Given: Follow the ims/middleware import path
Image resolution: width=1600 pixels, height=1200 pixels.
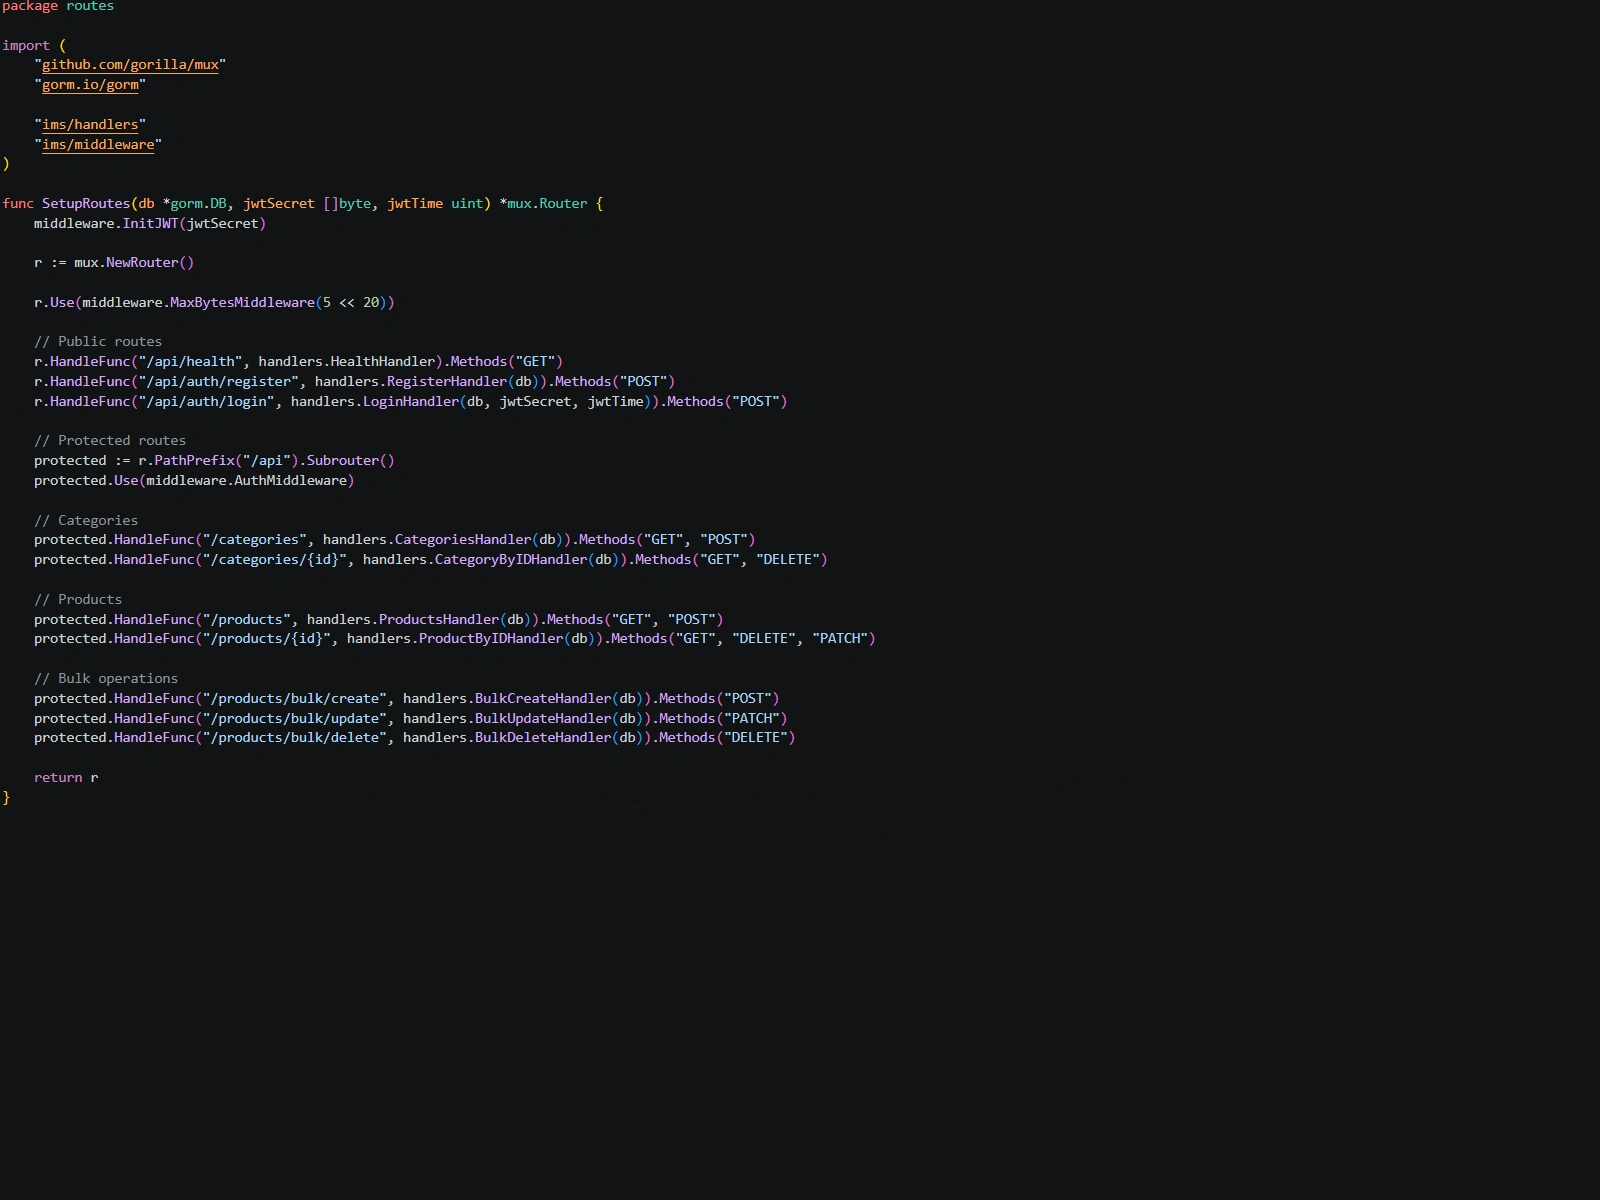Looking at the screenshot, I should [98, 144].
